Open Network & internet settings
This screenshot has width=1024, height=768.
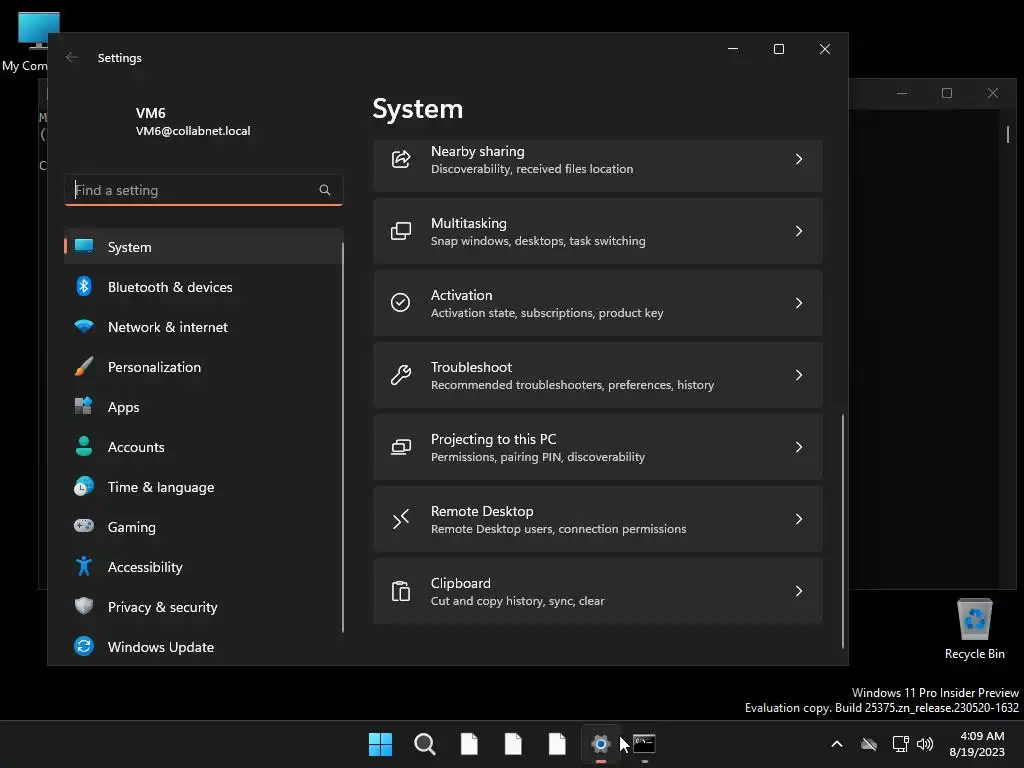tap(203, 327)
